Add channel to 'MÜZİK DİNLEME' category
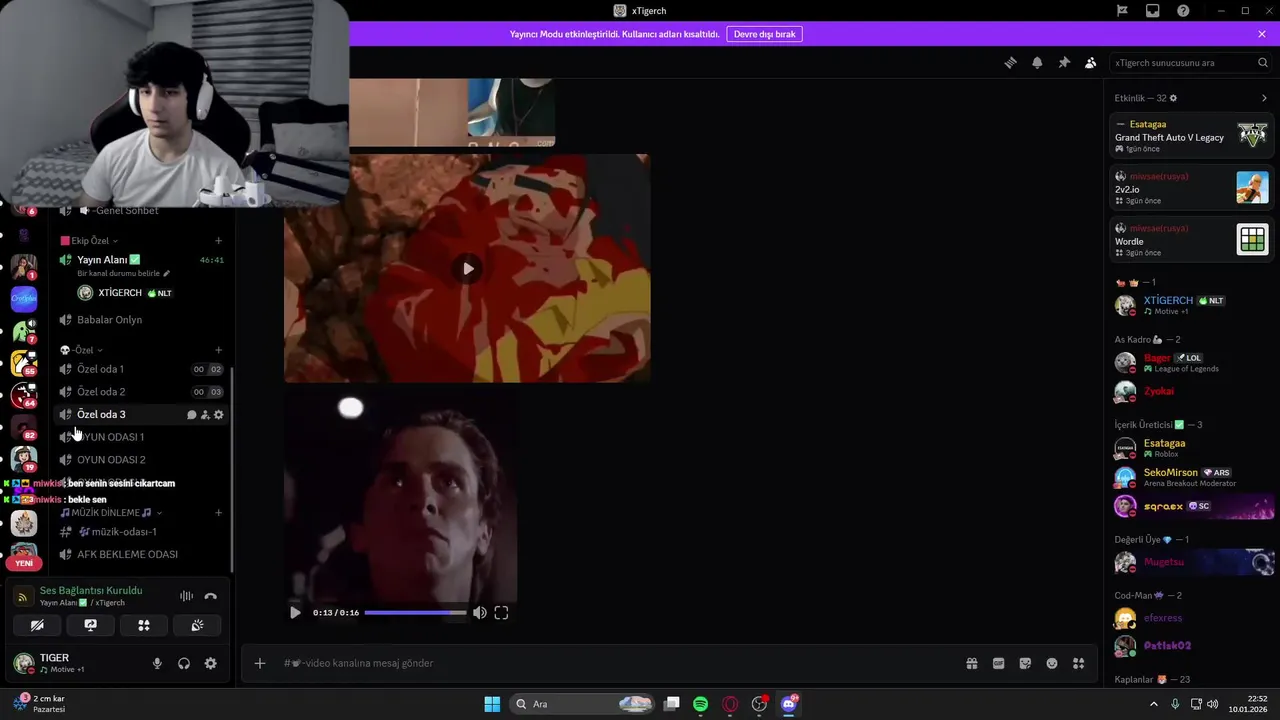 click(218, 513)
